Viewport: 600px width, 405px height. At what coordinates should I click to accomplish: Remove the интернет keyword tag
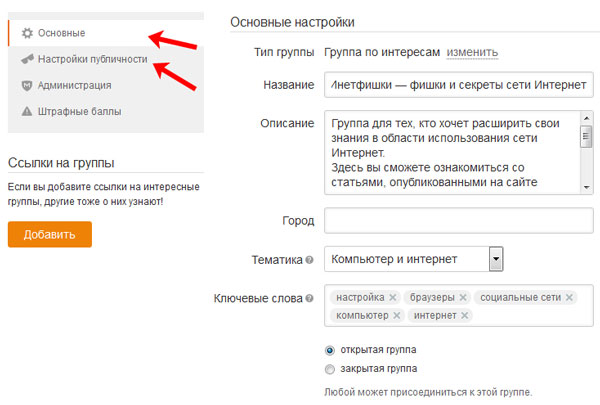point(465,315)
